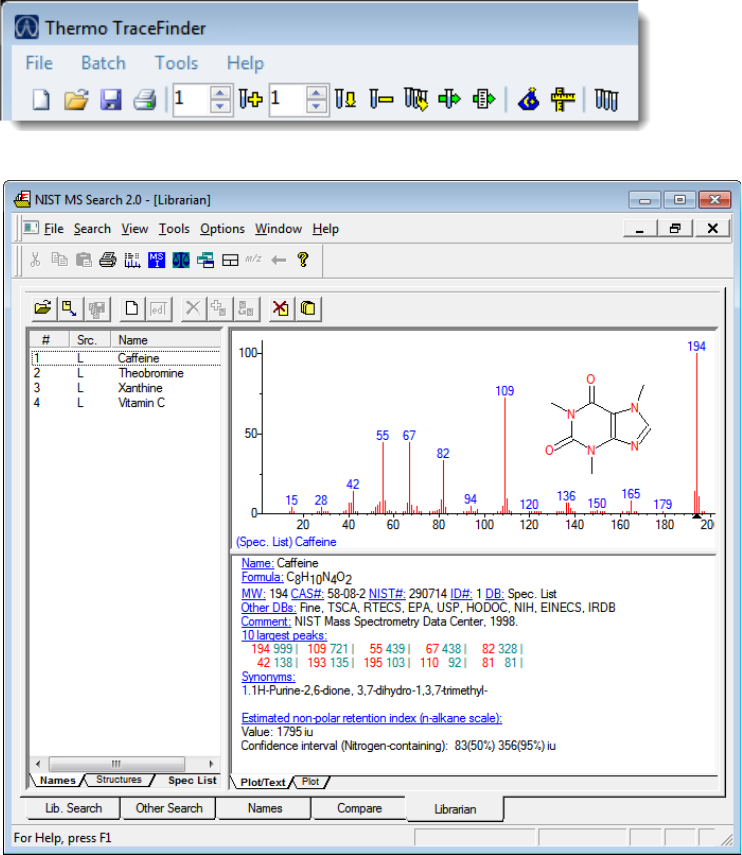The image size is (742, 855).
Task: Click the yellow note with blue arrow icon
Action: pos(69,308)
